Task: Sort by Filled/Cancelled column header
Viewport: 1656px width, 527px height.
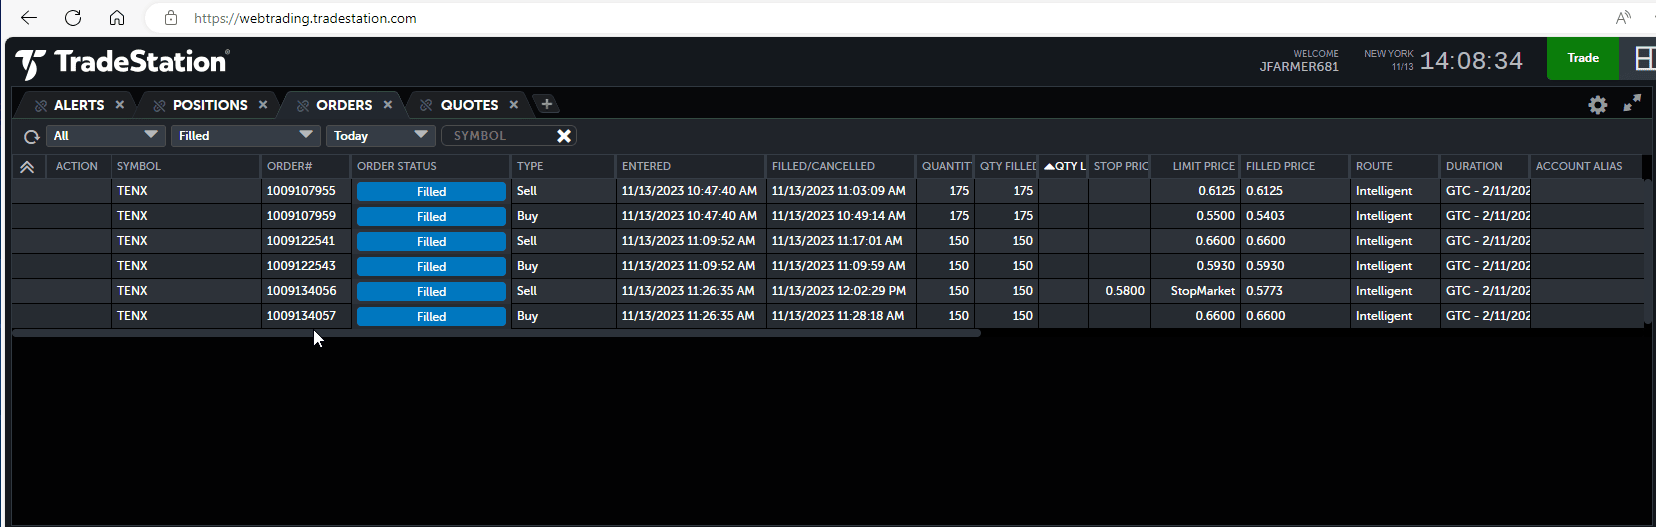Action: pos(841,166)
